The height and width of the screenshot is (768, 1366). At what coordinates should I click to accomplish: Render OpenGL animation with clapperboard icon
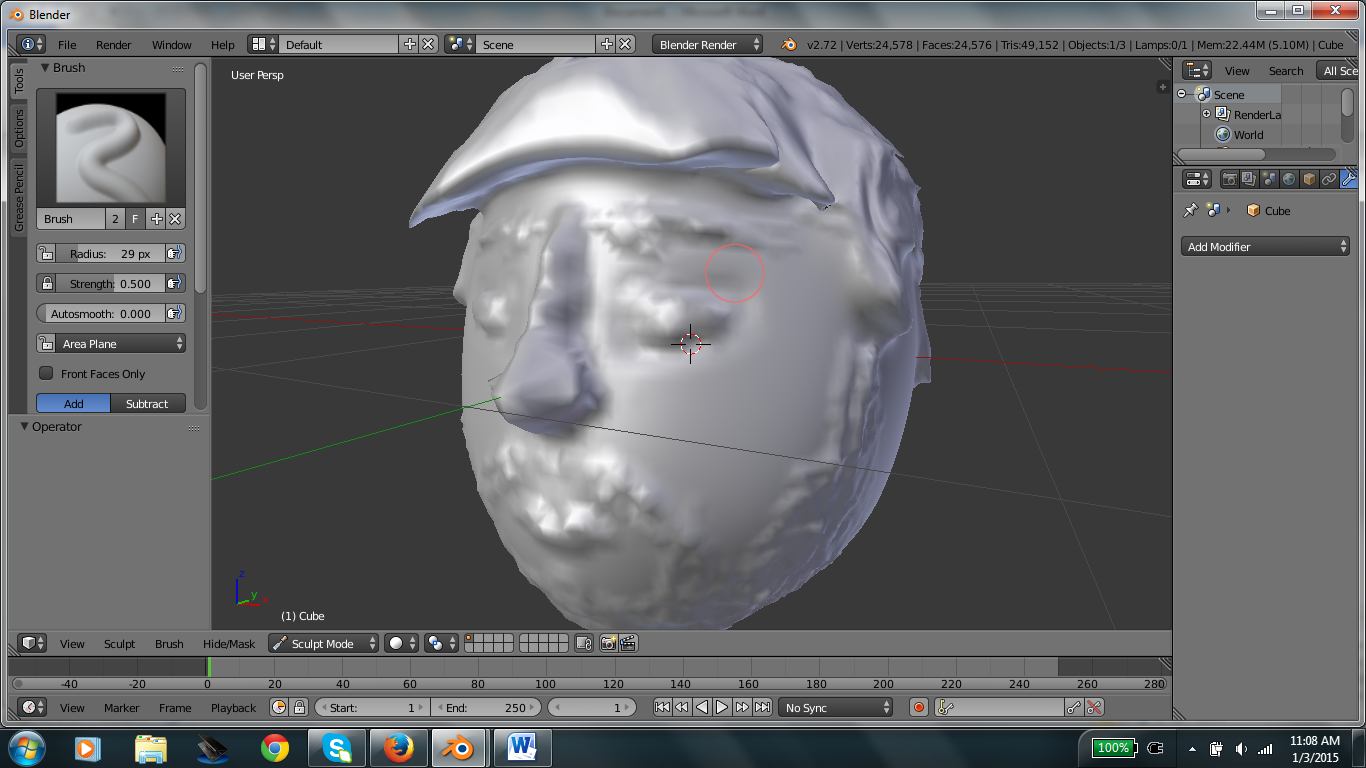628,643
